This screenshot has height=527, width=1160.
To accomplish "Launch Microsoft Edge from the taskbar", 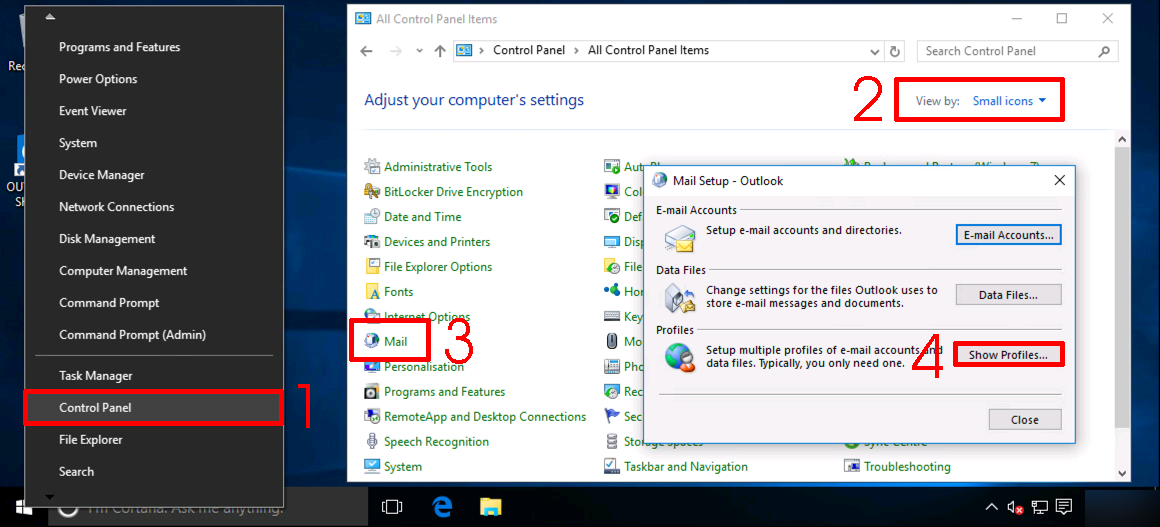I will [442, 507].
